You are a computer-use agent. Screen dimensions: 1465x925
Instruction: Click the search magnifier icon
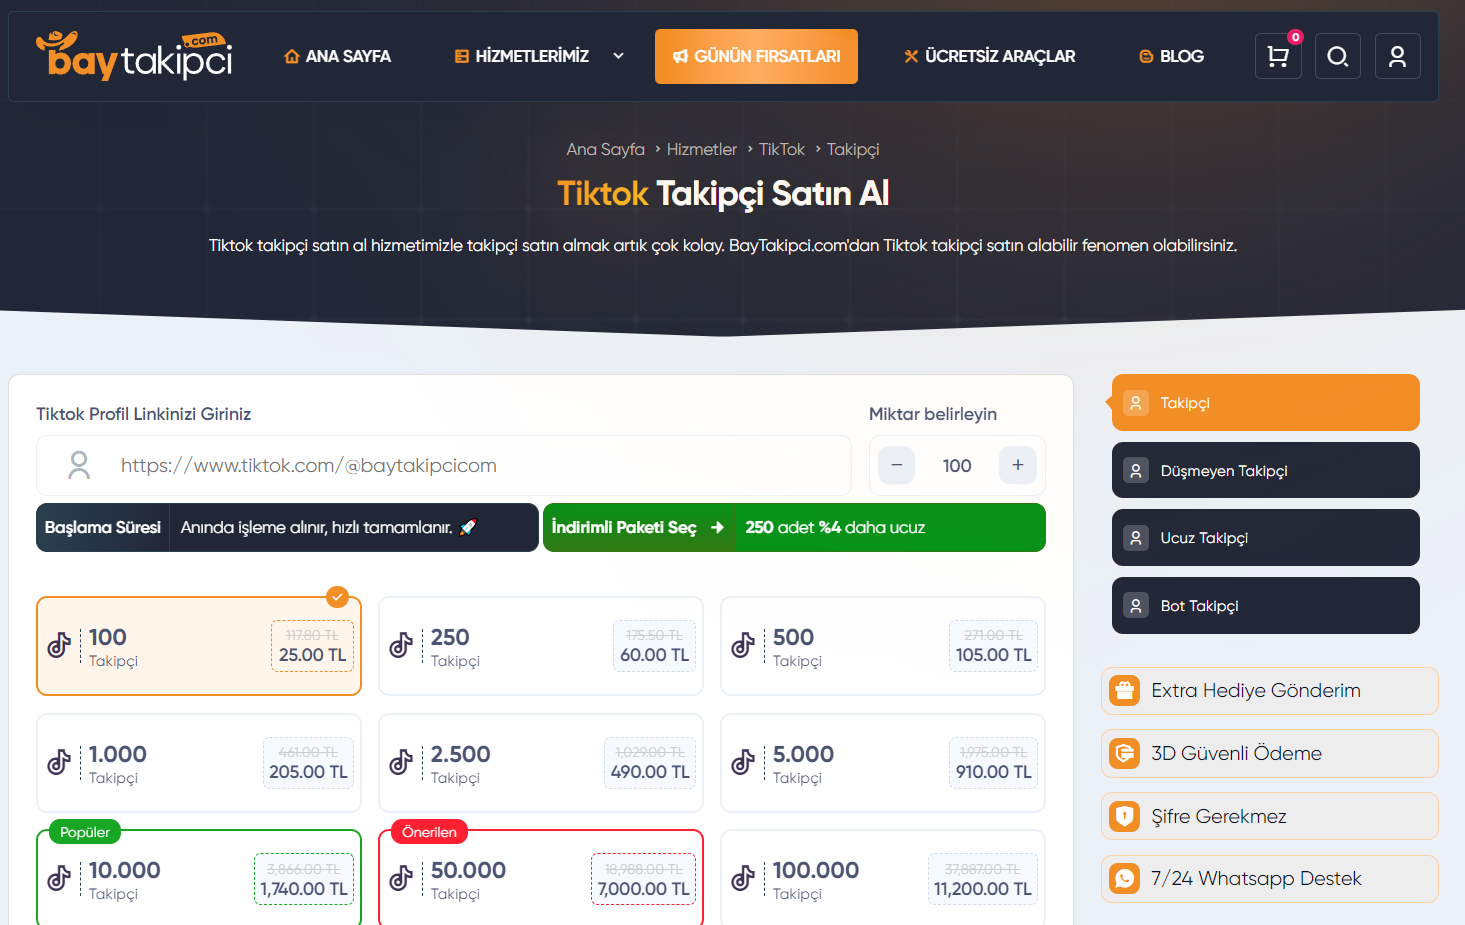[x=1337, y=57]
